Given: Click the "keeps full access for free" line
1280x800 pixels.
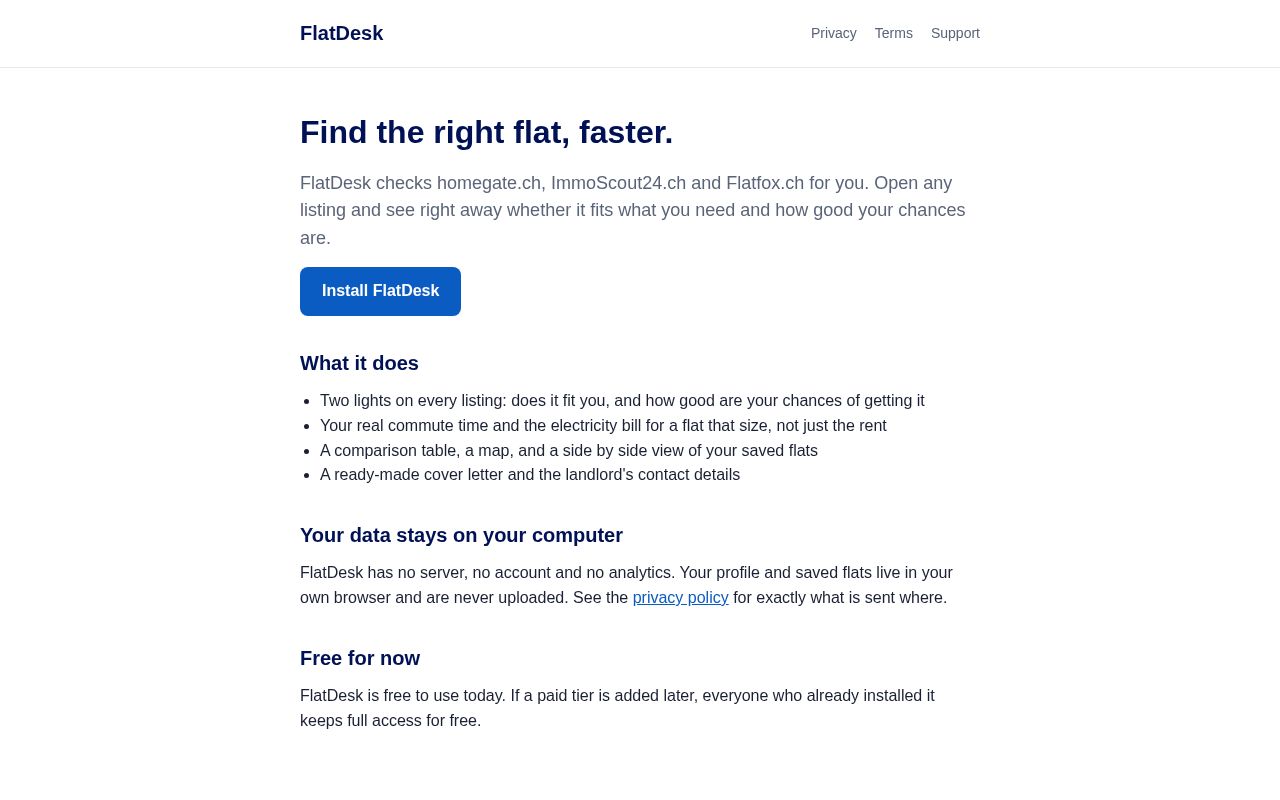Looking at the screenshot, I should [x=390, y=721].
